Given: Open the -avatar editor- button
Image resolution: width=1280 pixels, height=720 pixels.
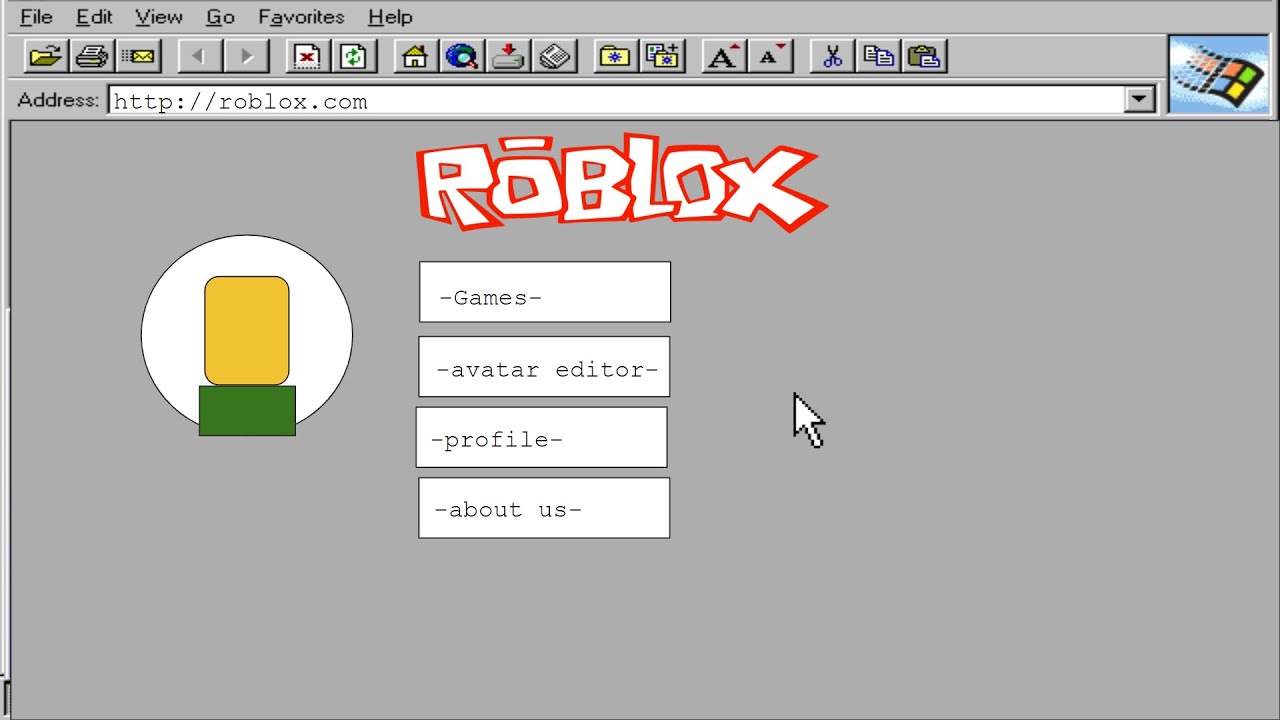Looking at the screenshot, I should 544,367.
